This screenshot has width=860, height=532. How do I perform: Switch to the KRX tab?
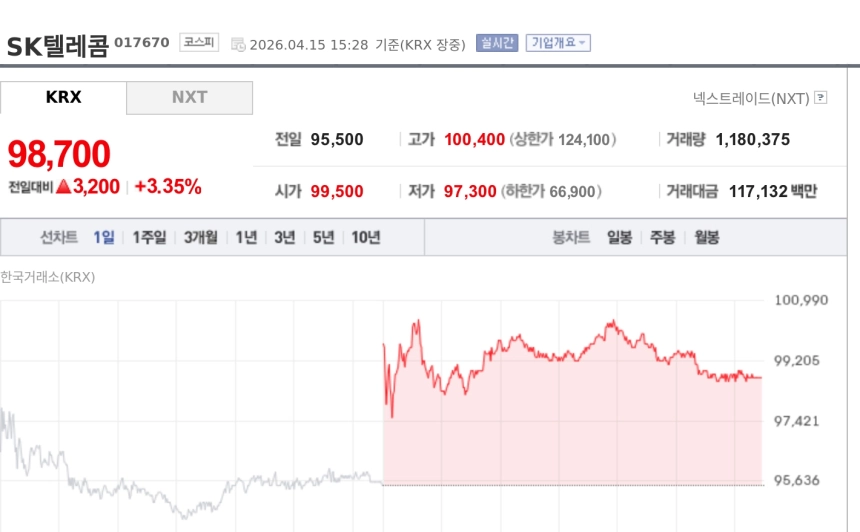tap(64, 98)
